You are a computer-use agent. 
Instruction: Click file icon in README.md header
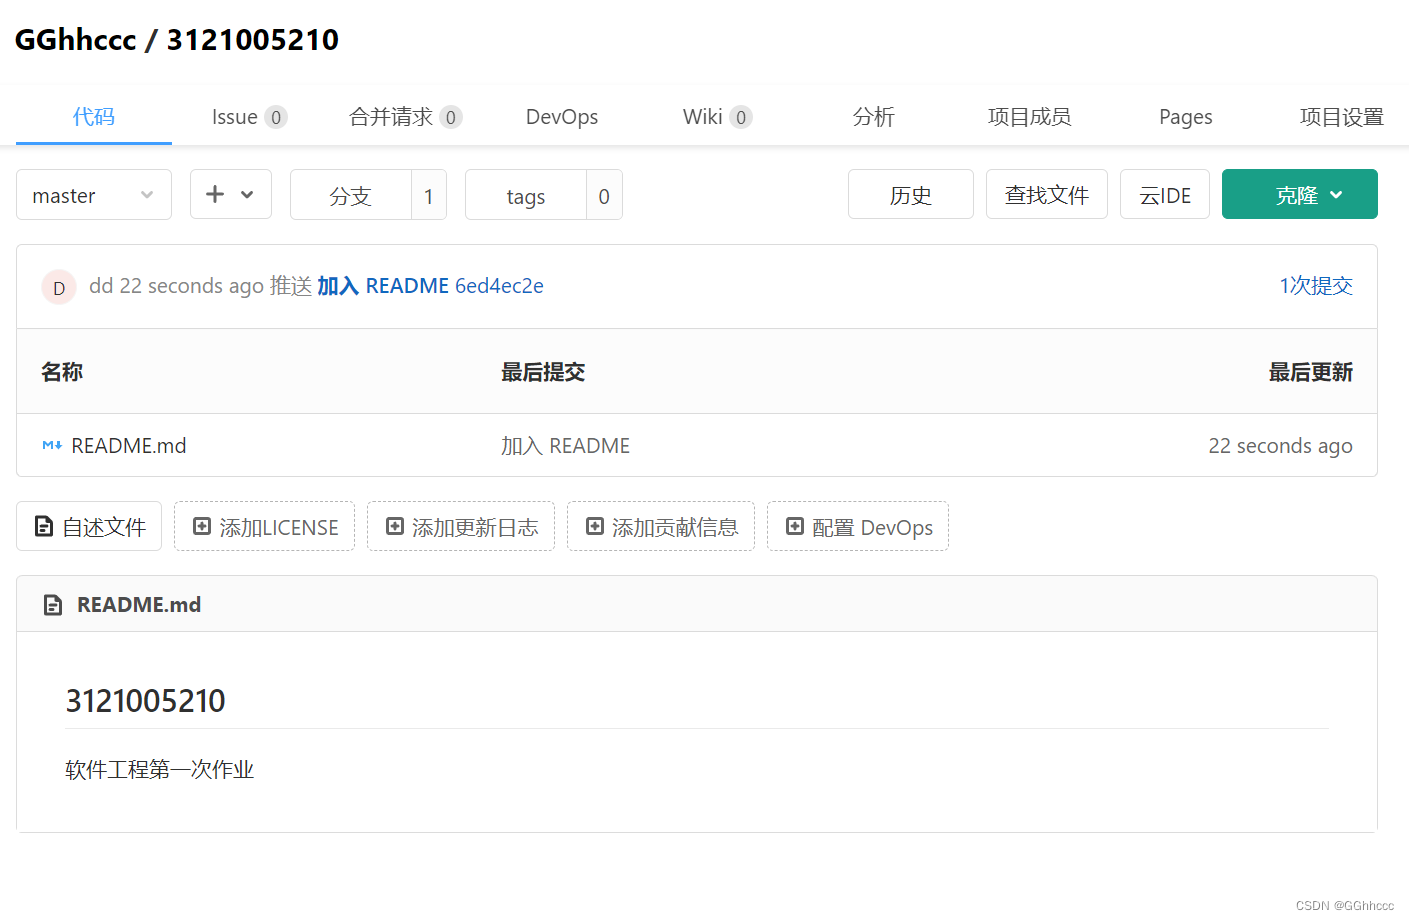53,605
